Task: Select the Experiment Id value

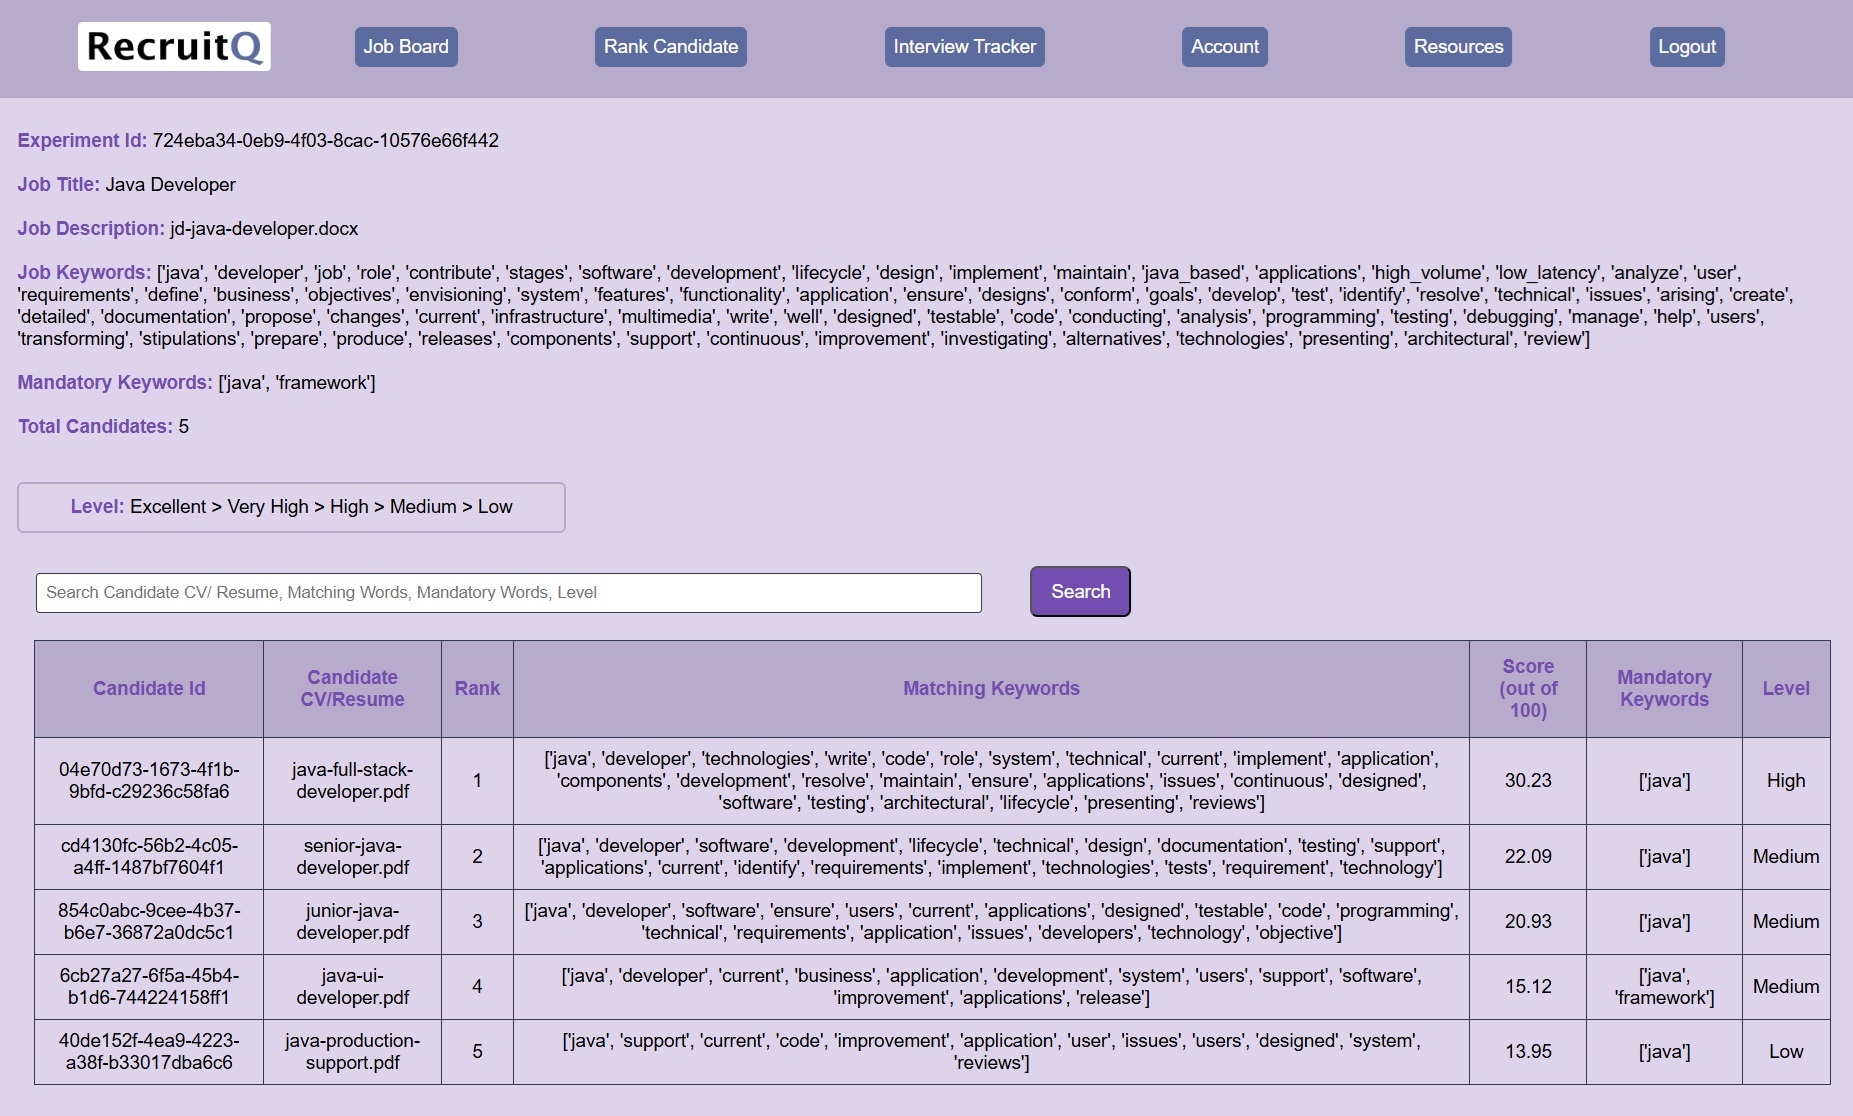Action: pyautogui.click(x=327, y=140)
